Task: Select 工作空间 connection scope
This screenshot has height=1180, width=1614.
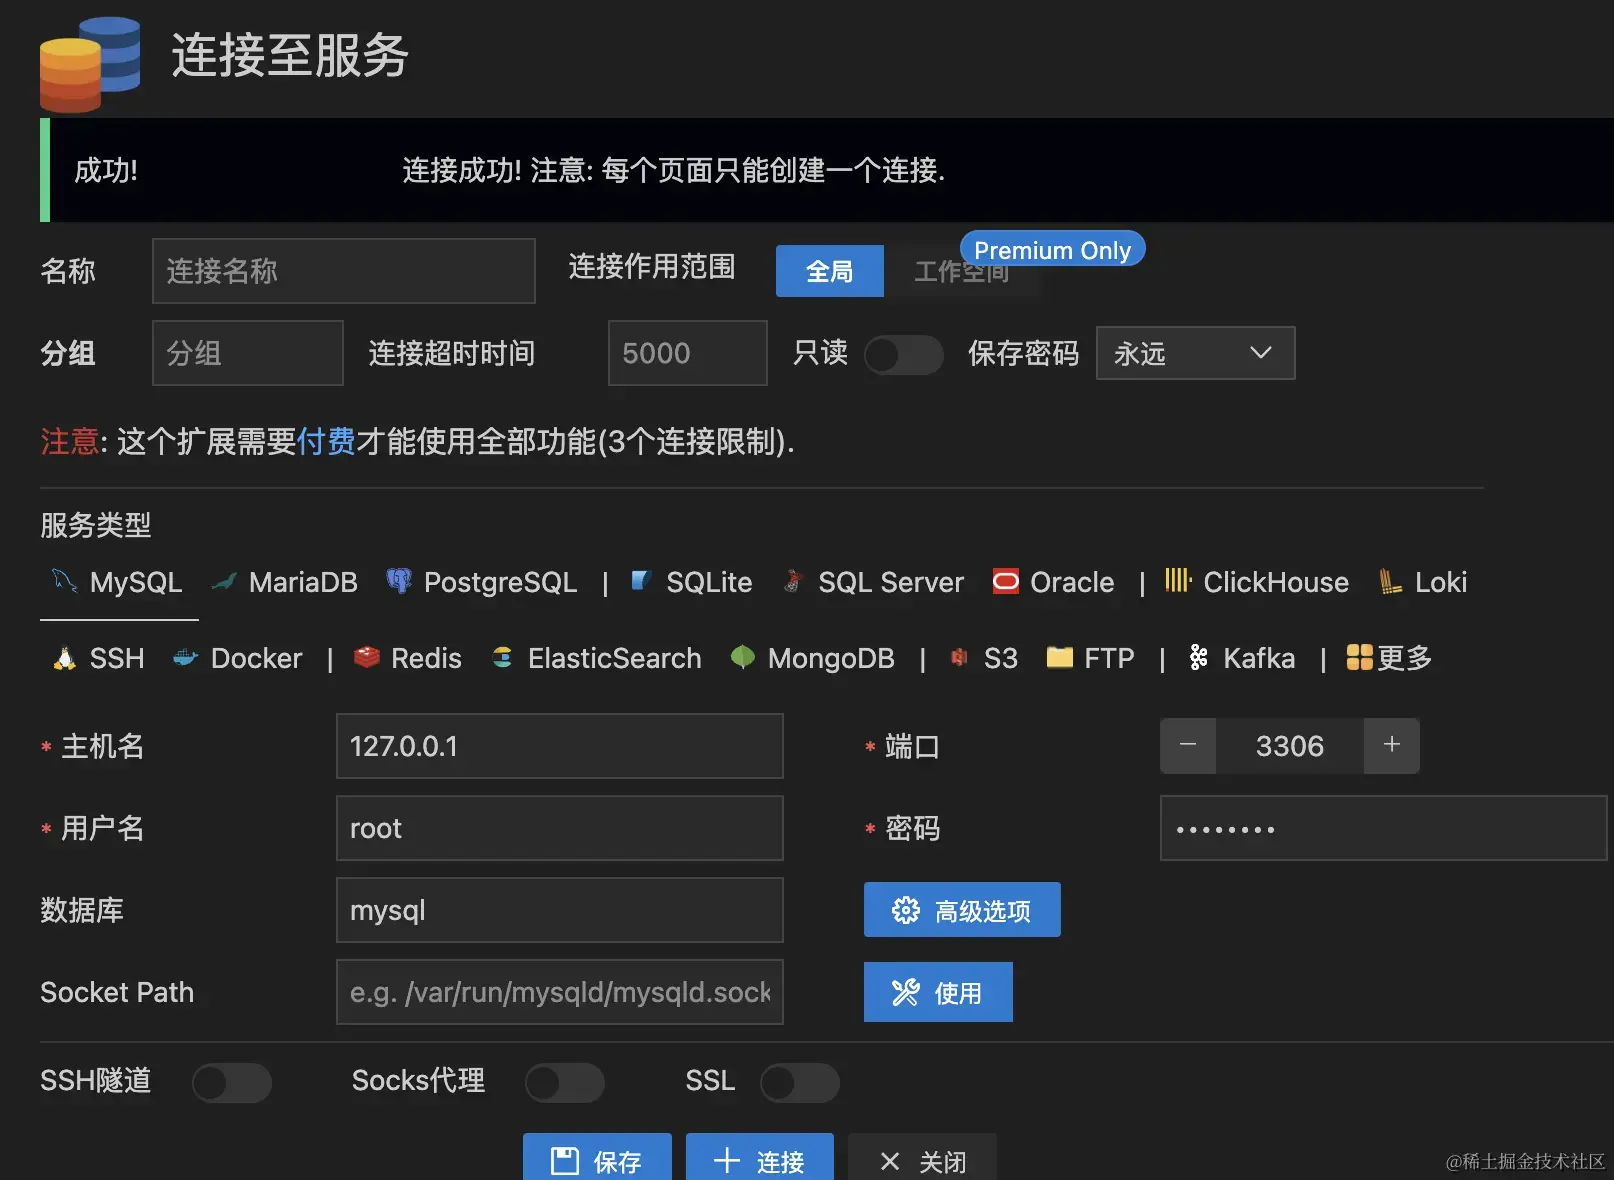Action: (962, 271)
